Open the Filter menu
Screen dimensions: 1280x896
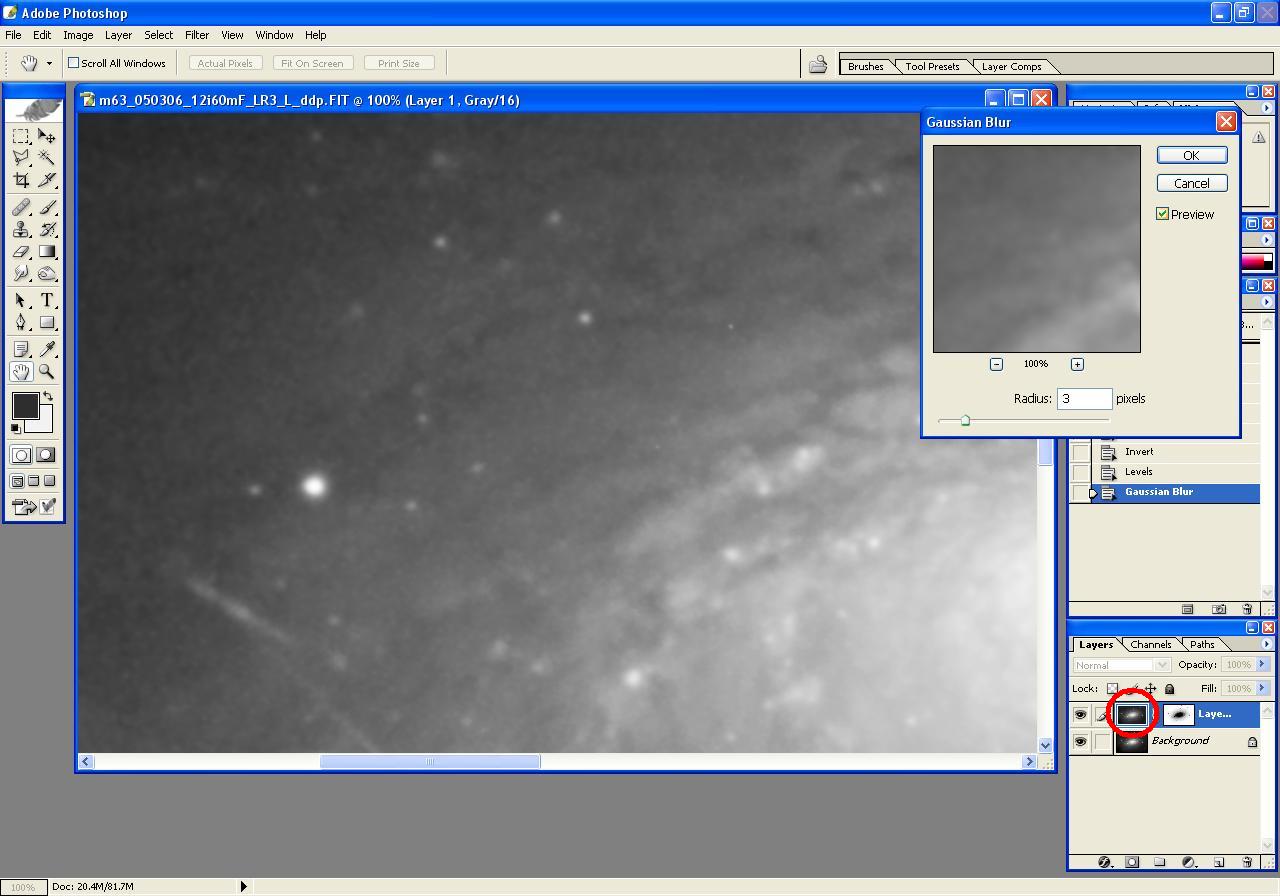(196, 35)
